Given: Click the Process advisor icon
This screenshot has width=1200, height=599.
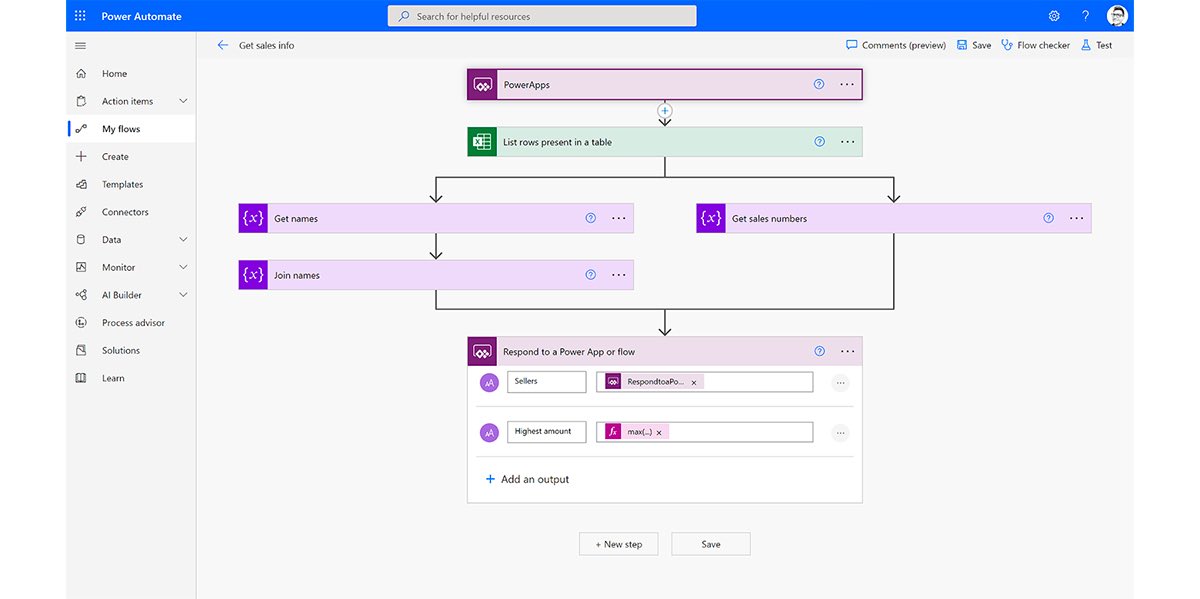Looking at the screenshot, I should coord(81,323).
